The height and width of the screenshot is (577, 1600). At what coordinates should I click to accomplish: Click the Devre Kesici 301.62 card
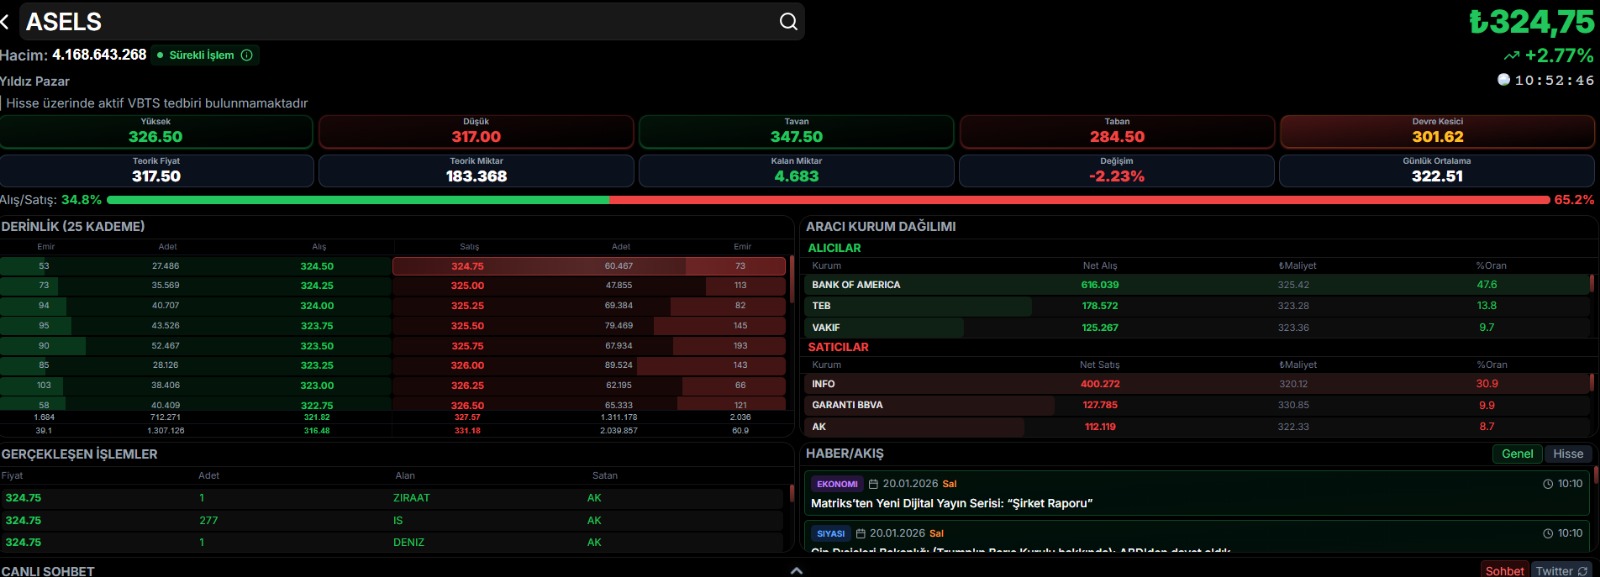1437,131
